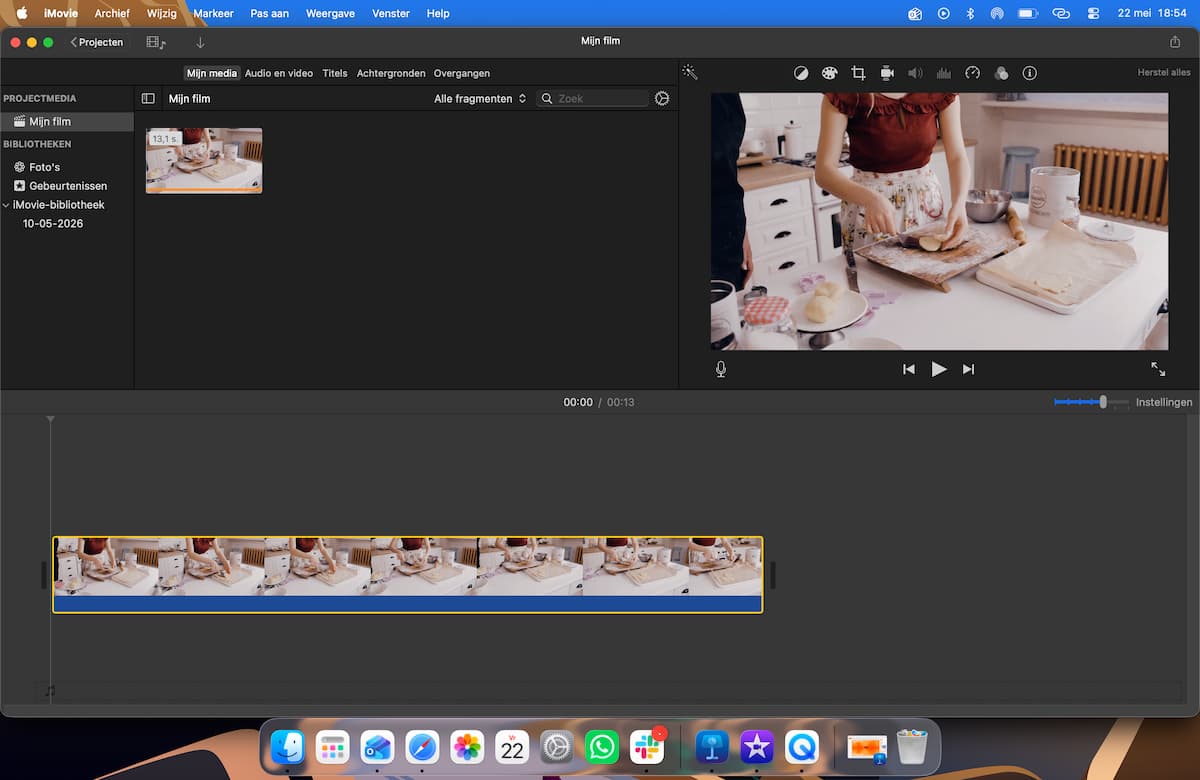Select the 13,1 s. media thumbnail
This screenshot has height=780, width=1200.
coord(204,160)
